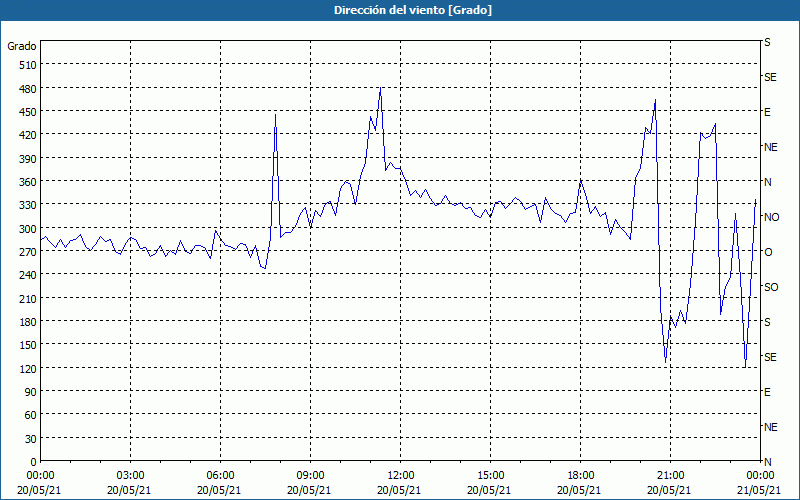Image resolution: width=800 pixels, height=500 pixels.
Task: Select the "E" compass label level with 450
Action: pyautogui.click(x=767, y=112)
